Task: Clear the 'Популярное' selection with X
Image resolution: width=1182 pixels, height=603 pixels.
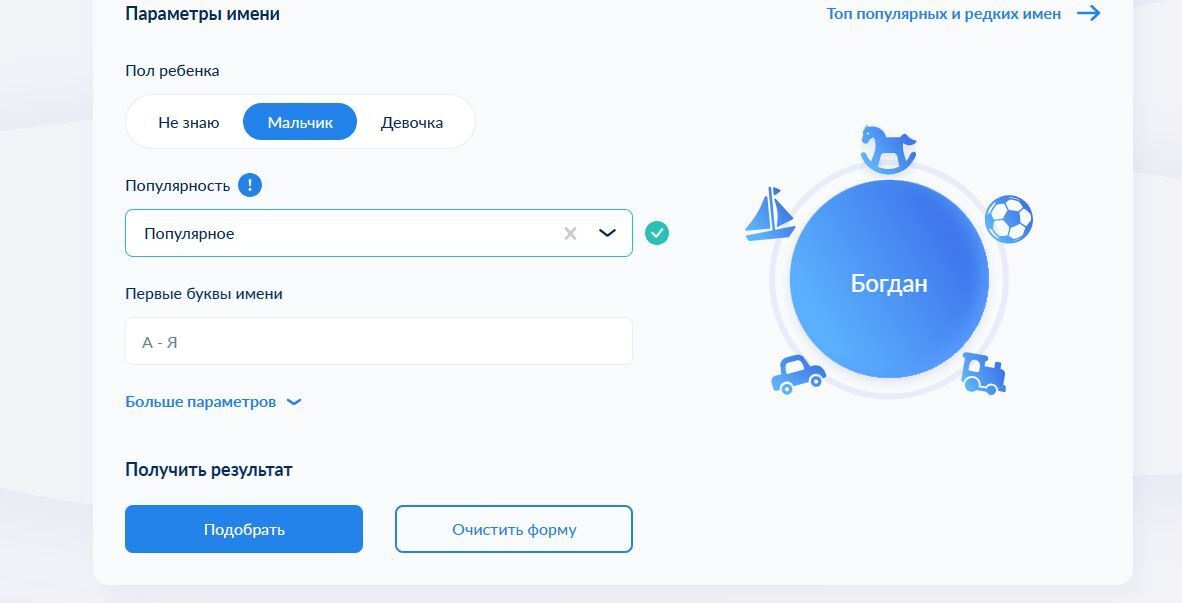Action: tap(570, 234)
